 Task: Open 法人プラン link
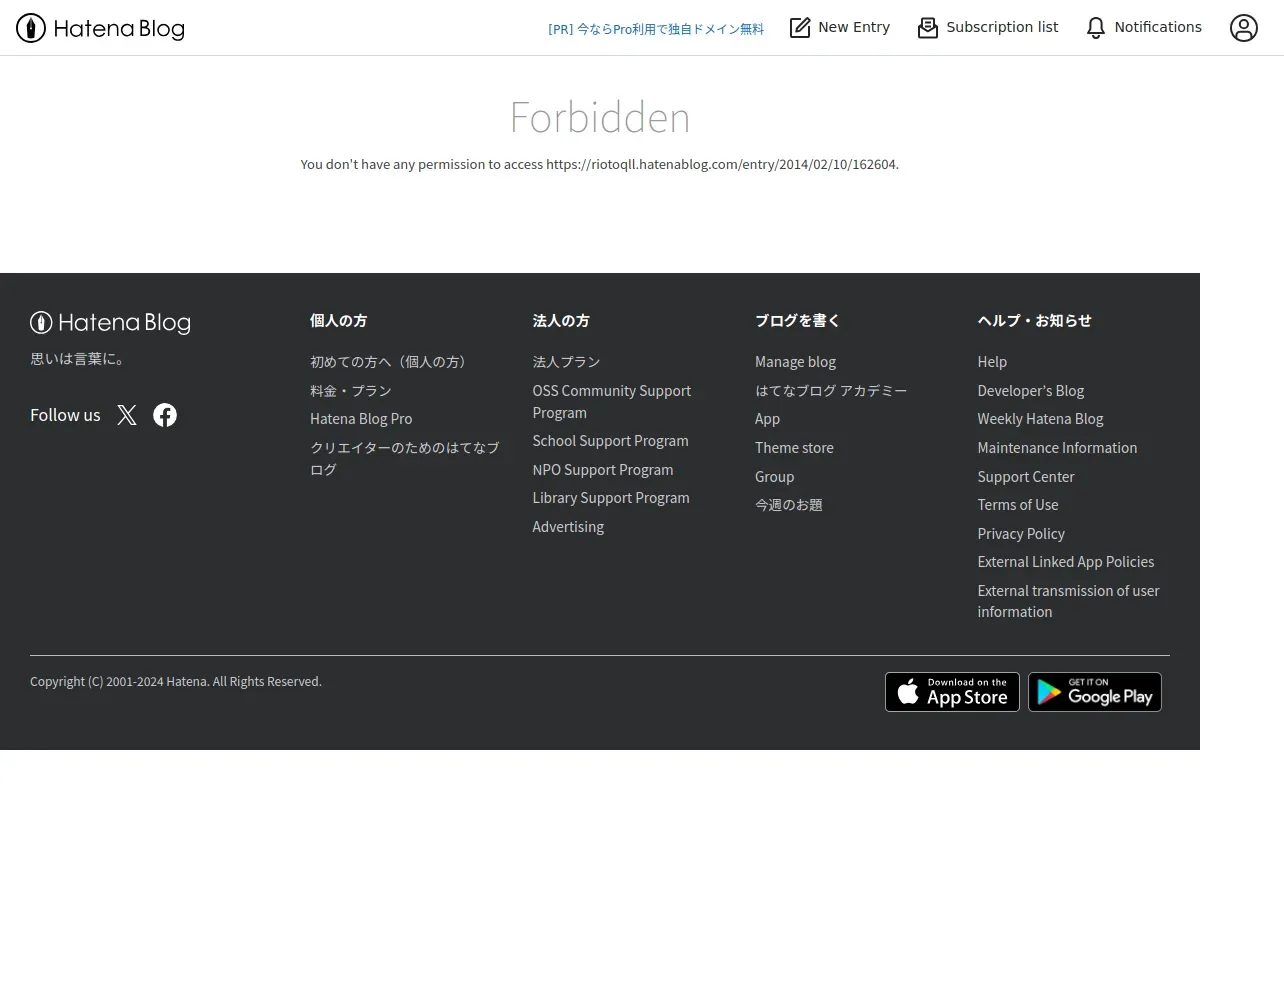pos(566,362)
